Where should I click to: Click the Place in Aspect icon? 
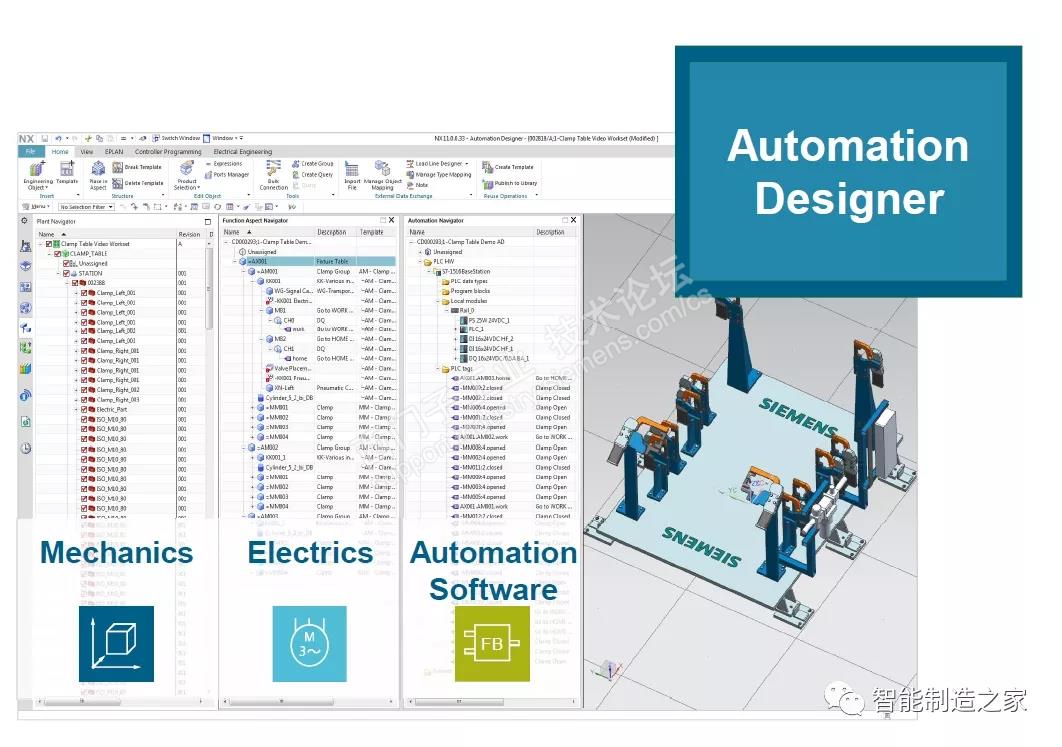(x=98, y=169)
